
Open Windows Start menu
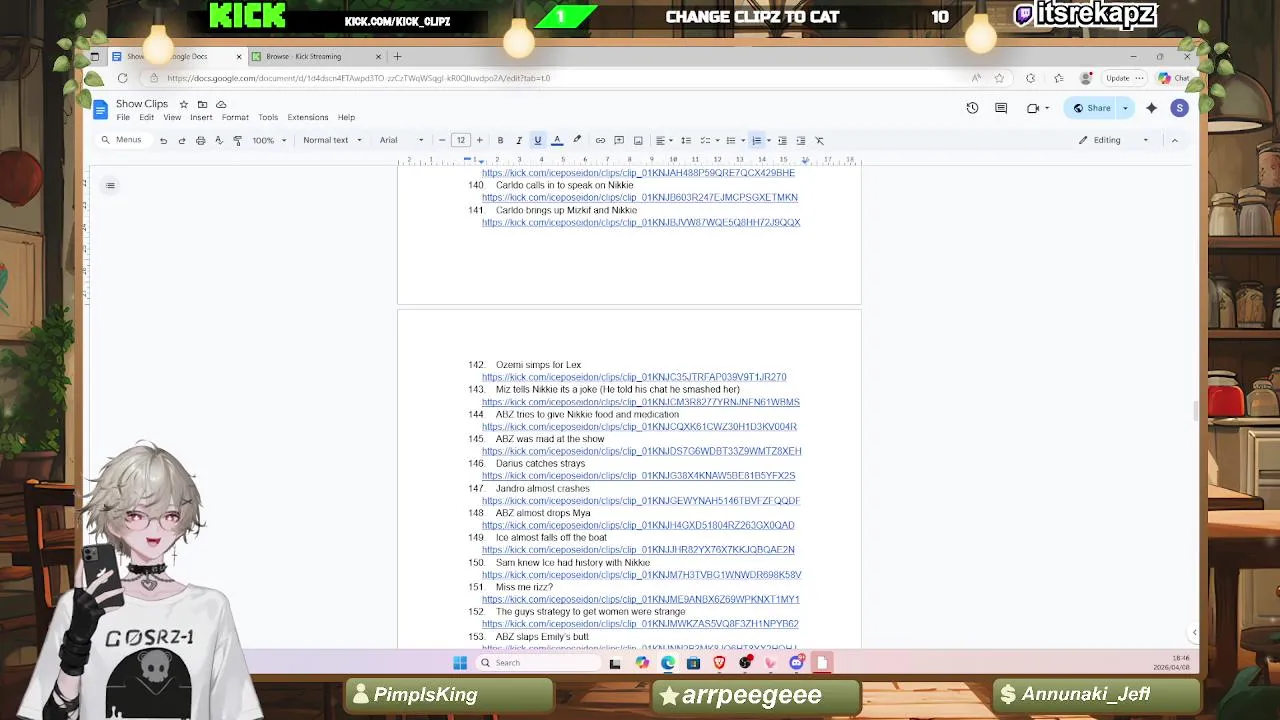[460, 662]
